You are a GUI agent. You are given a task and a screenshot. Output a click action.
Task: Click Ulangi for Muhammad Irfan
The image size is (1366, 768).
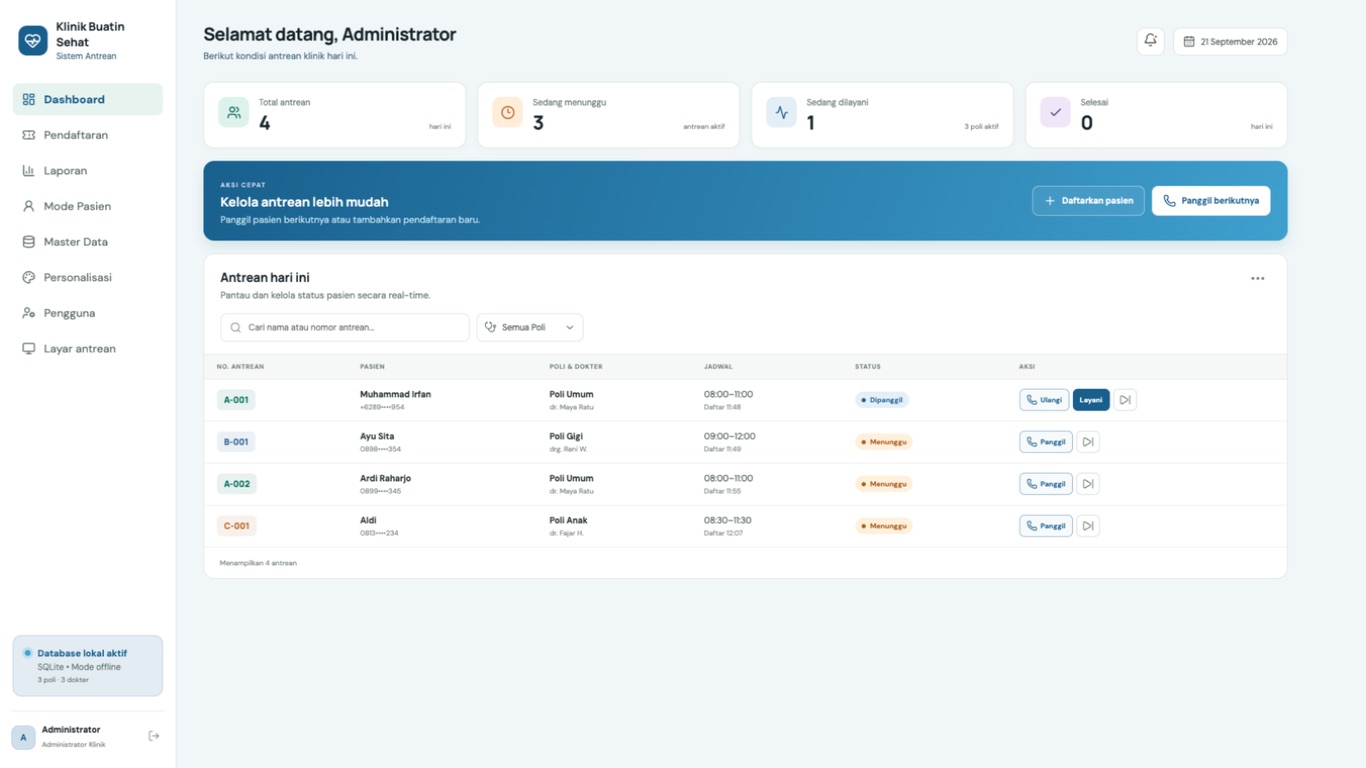tap(1044, 400)
